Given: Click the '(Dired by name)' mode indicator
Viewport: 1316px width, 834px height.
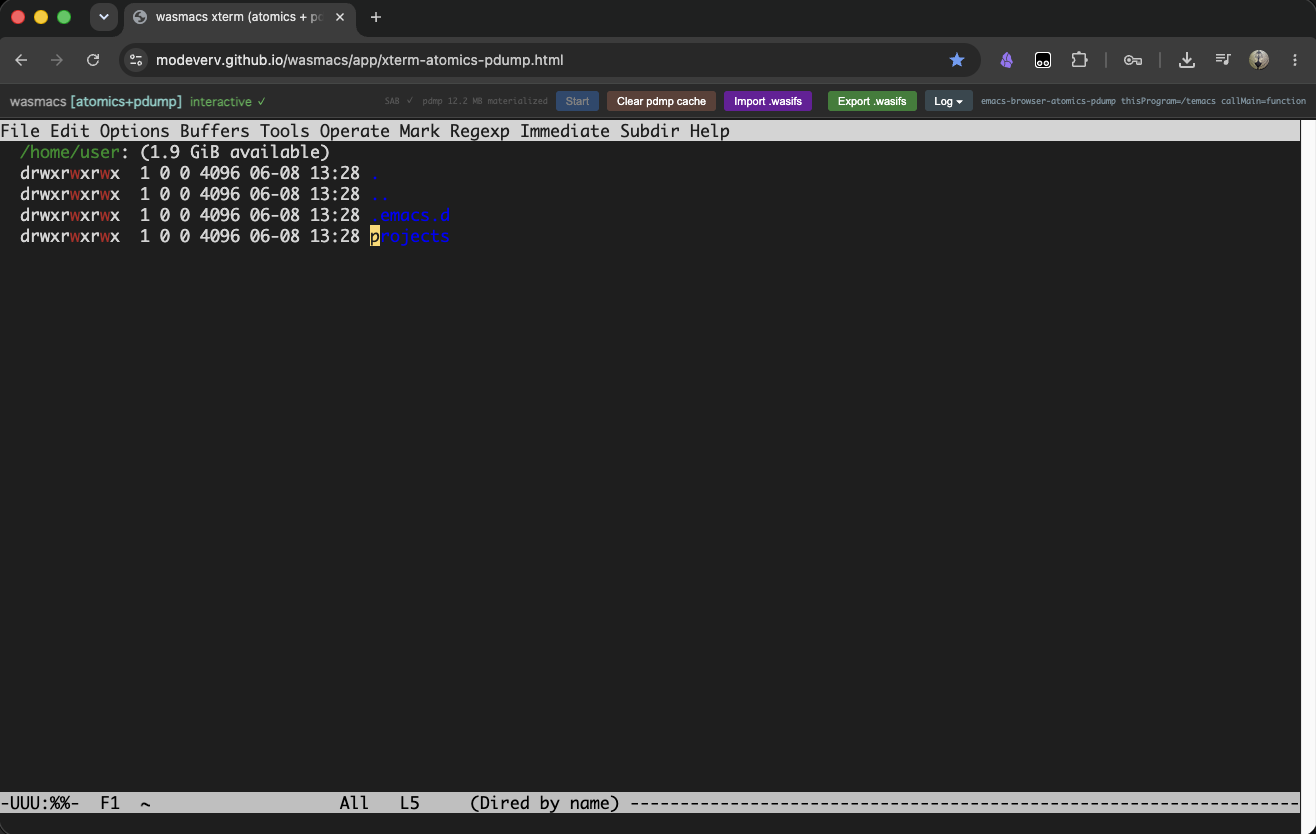Looking at the screenshot, I should coord(545,803).
